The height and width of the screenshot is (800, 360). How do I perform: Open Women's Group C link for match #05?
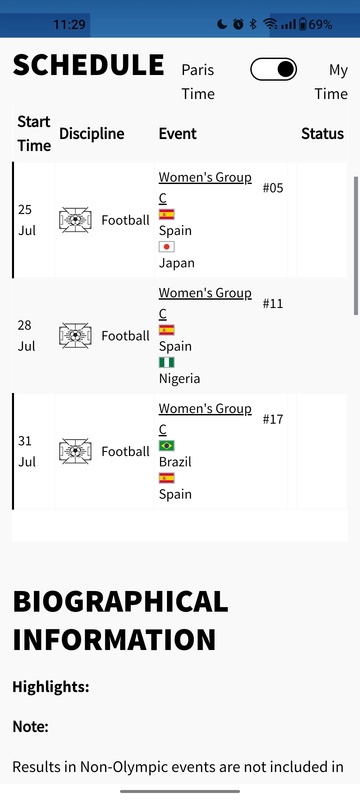coord(205,187)
